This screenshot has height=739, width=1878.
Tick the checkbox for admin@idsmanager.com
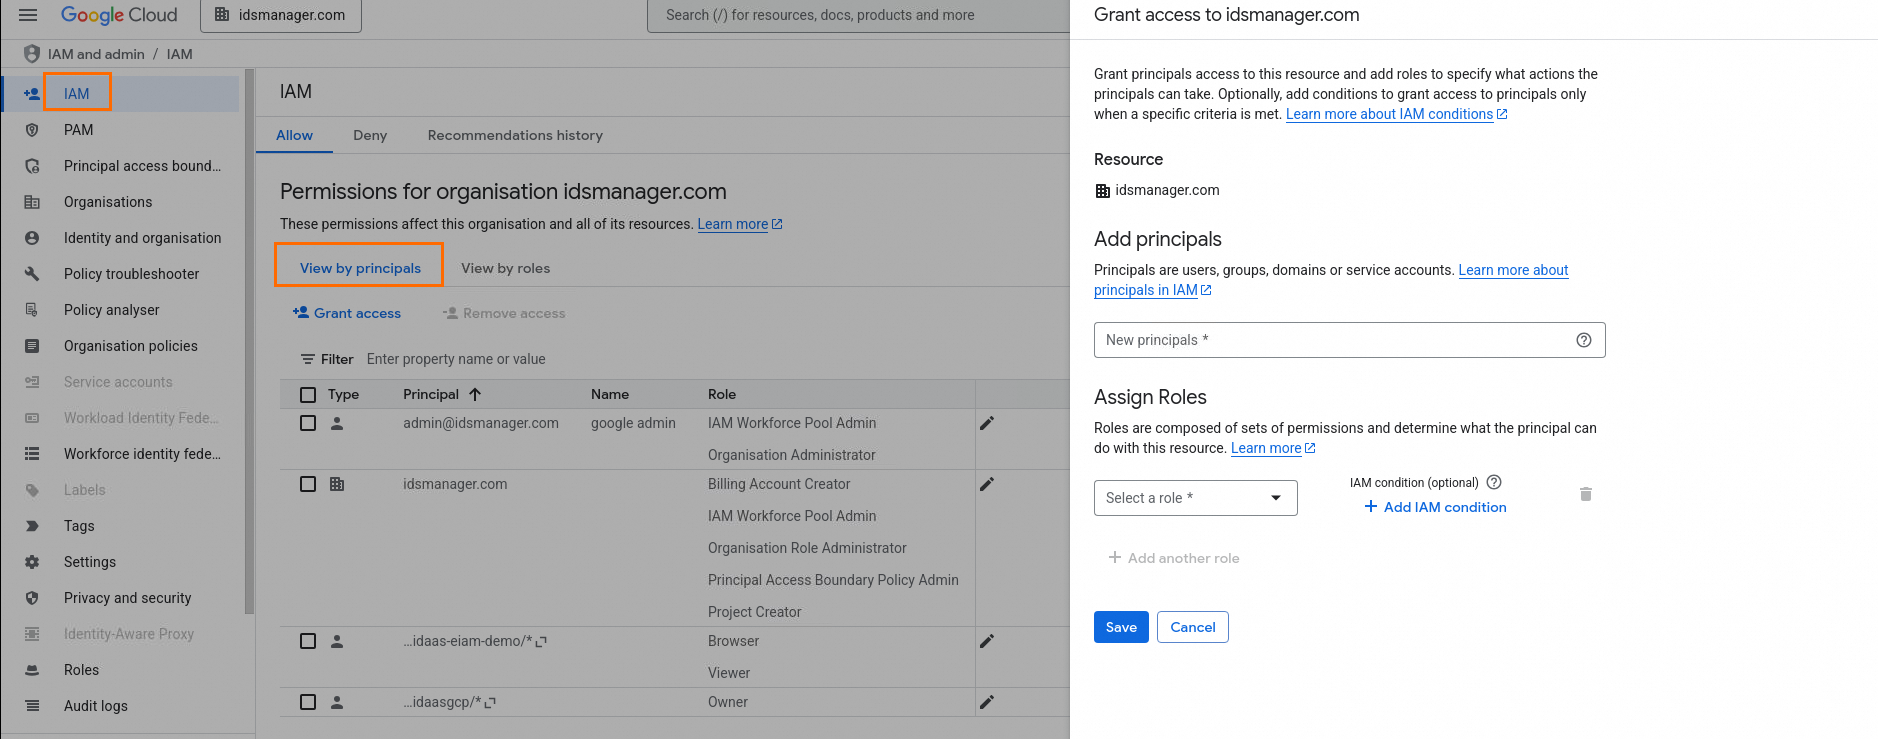pos(308,423)
